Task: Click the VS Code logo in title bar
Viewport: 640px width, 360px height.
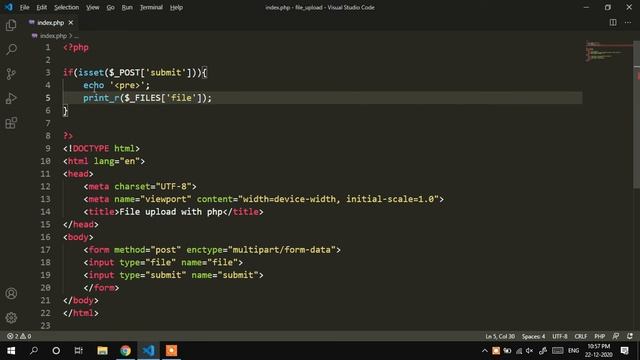Action: pos(9,7)
